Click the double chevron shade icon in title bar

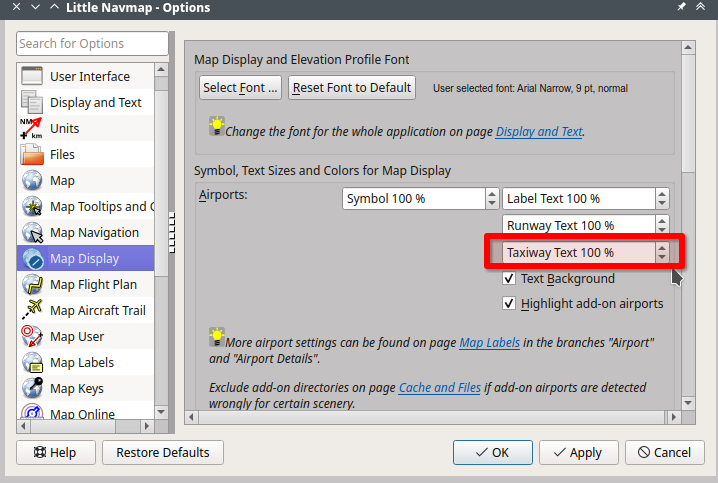click(701, 7)
